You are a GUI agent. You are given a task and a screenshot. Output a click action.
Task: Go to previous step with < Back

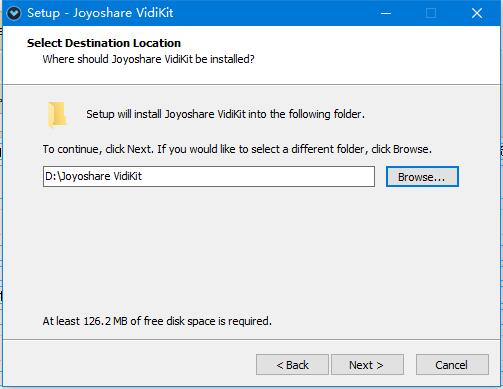292,365
